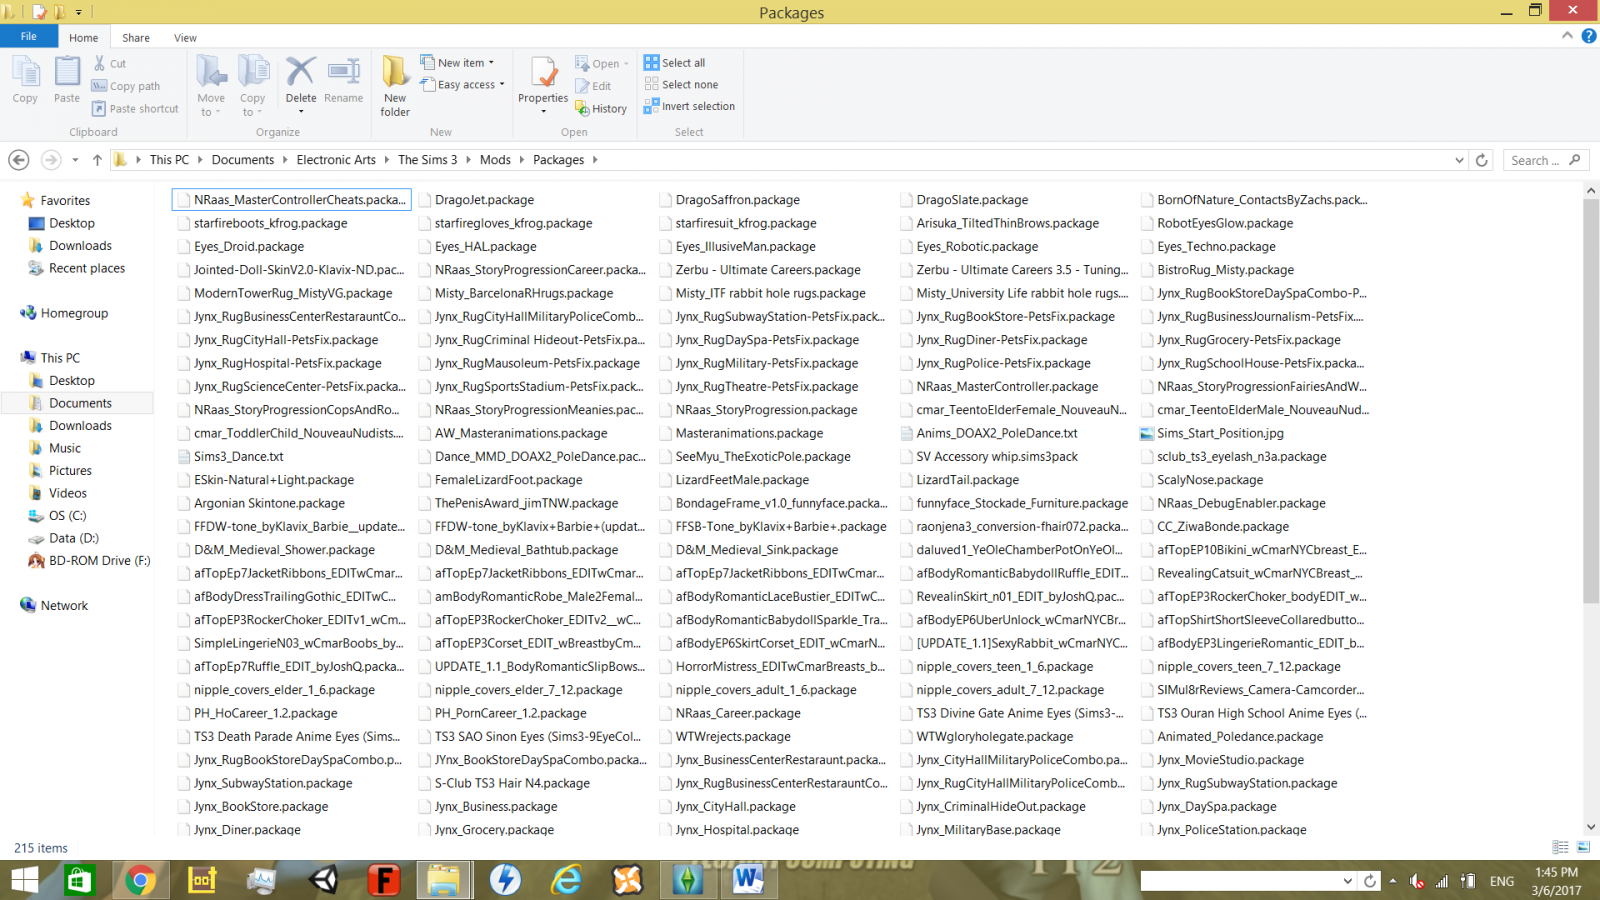Select Pictures under This PC
The height and width of the screenshot is (900, 1600).
[70, 471]
